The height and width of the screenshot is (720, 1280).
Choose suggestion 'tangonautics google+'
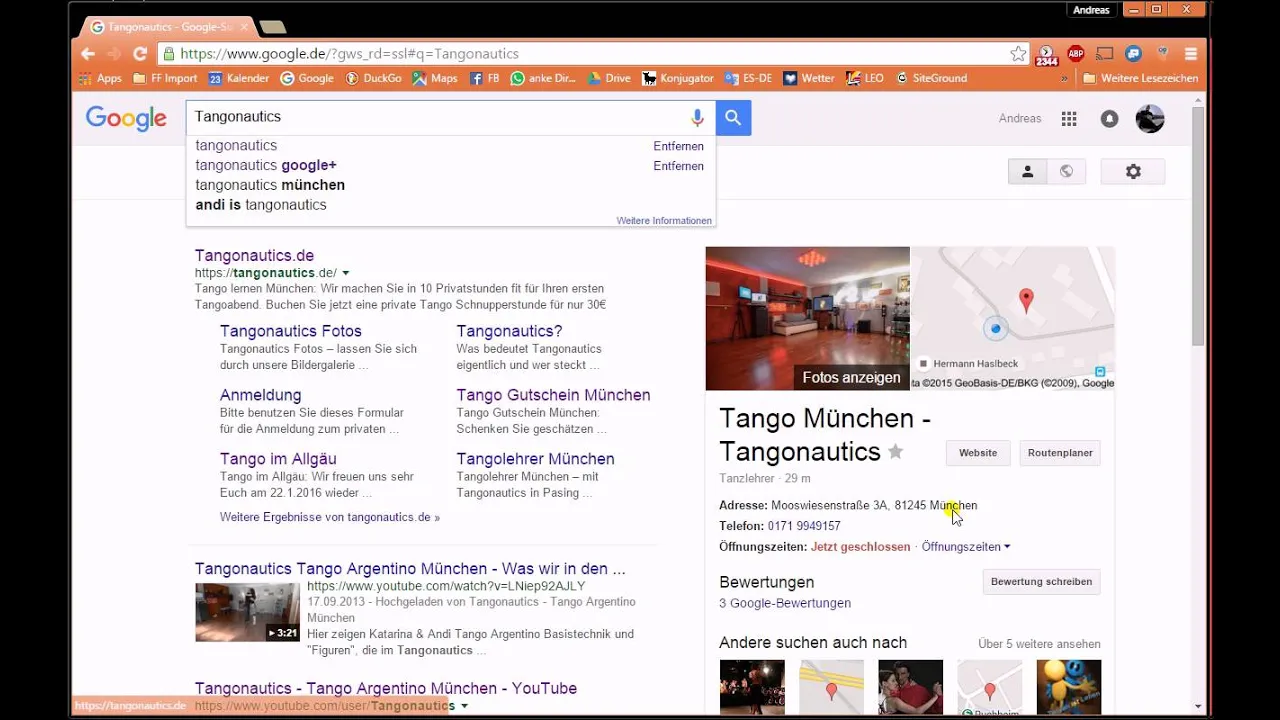pyautogui.click(x=266, y=165)
